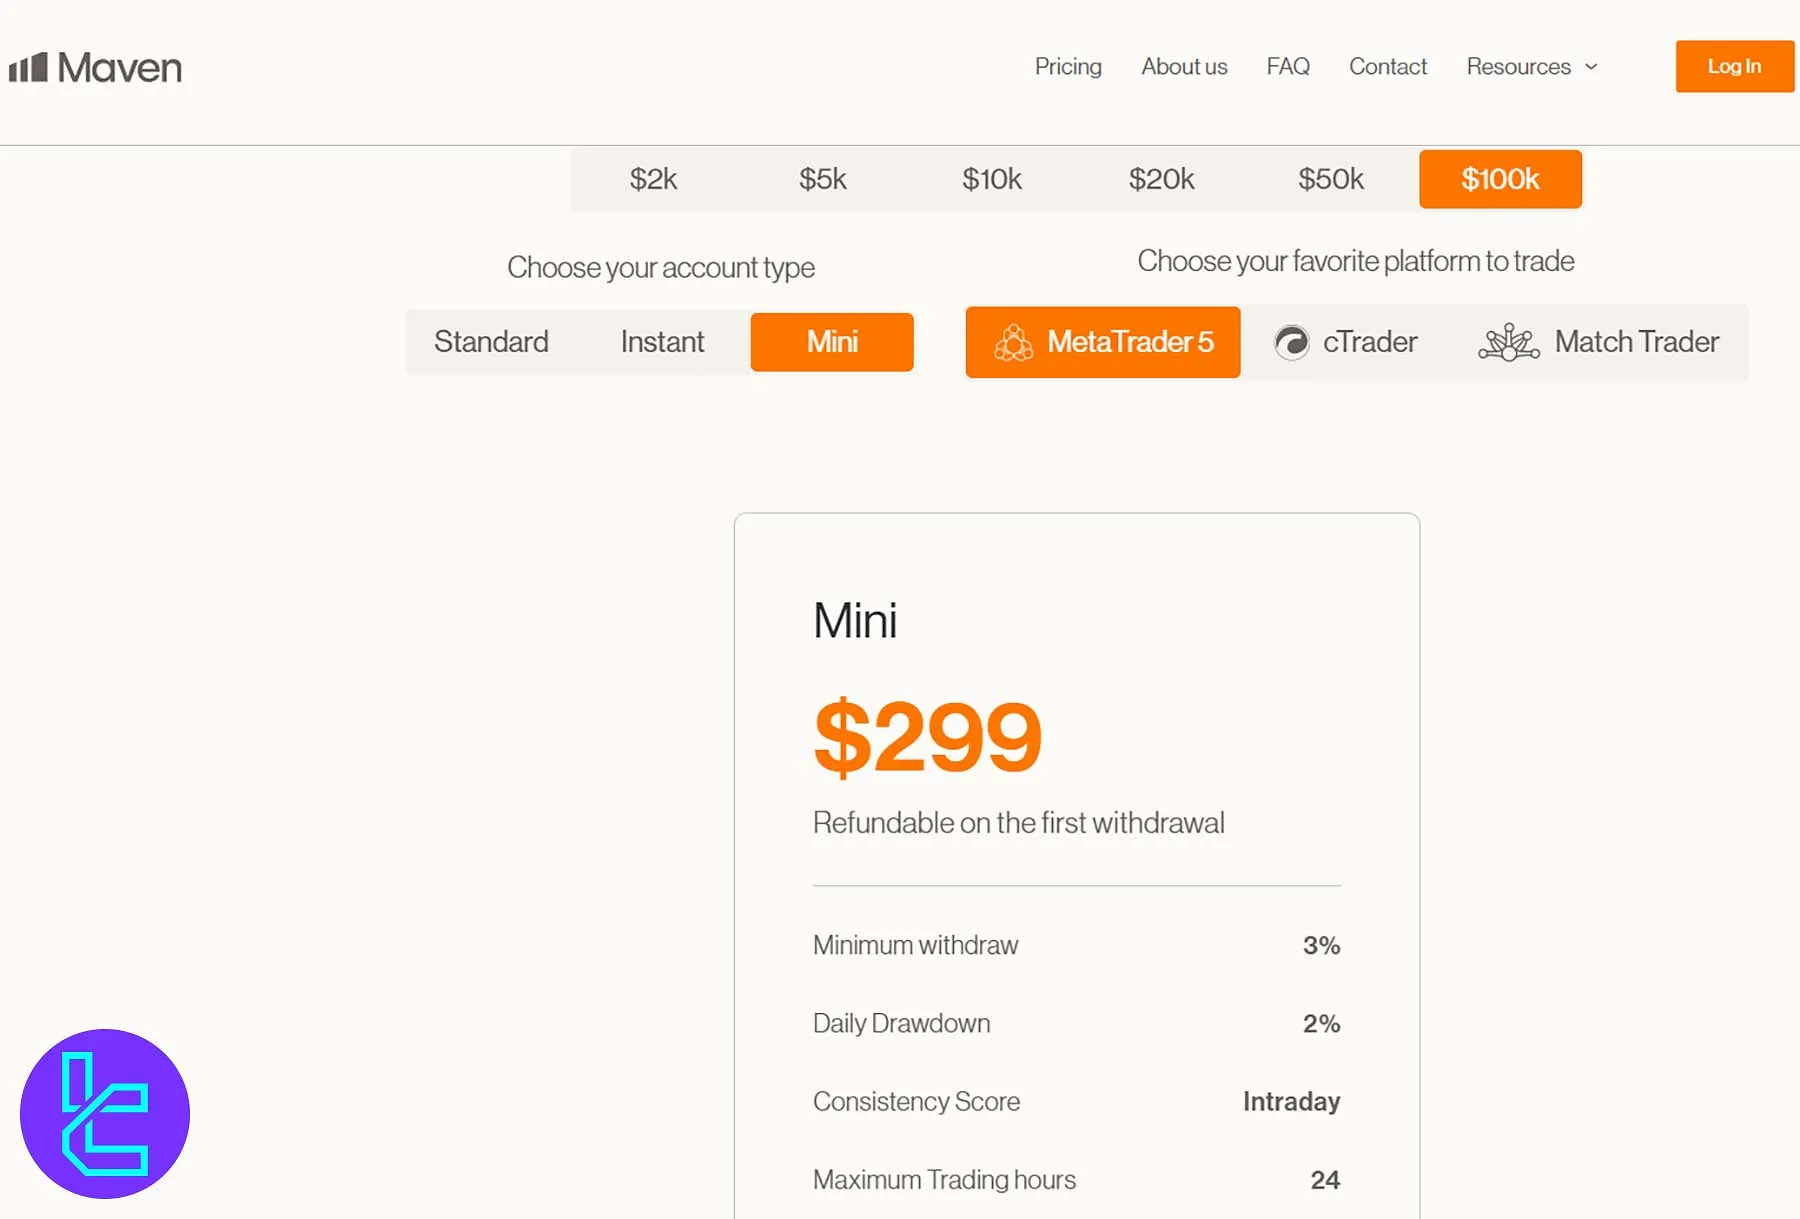Viewport: 1800px width, 1219px height.
Task: Click the Log In button
Action: tap(1734, 66)
